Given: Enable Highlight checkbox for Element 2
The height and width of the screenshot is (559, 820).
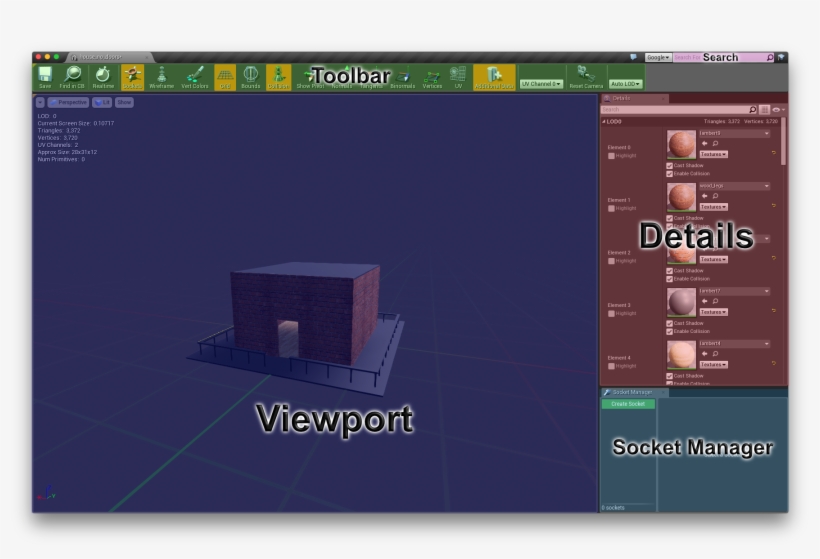Looking at the screenshot, I should (x=611, y=261).
